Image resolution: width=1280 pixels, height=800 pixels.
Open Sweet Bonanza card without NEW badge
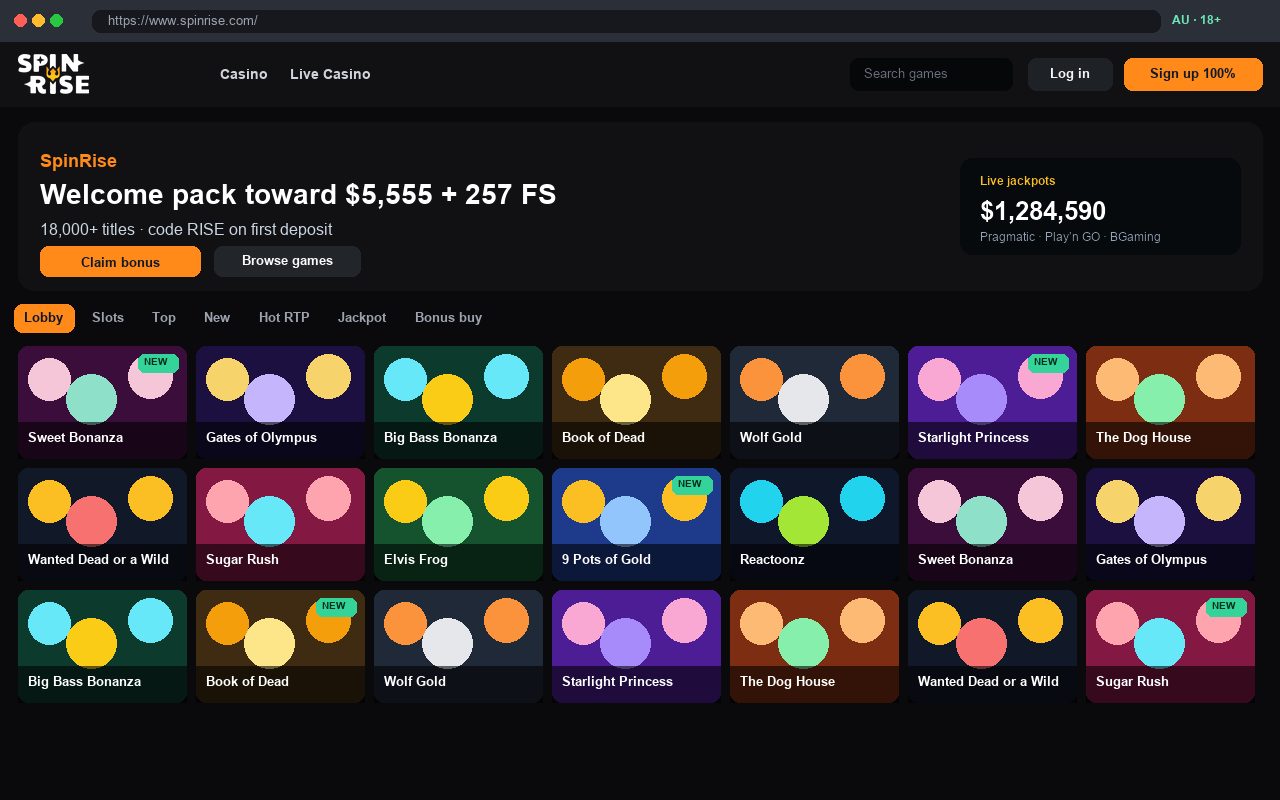(992, 524)
